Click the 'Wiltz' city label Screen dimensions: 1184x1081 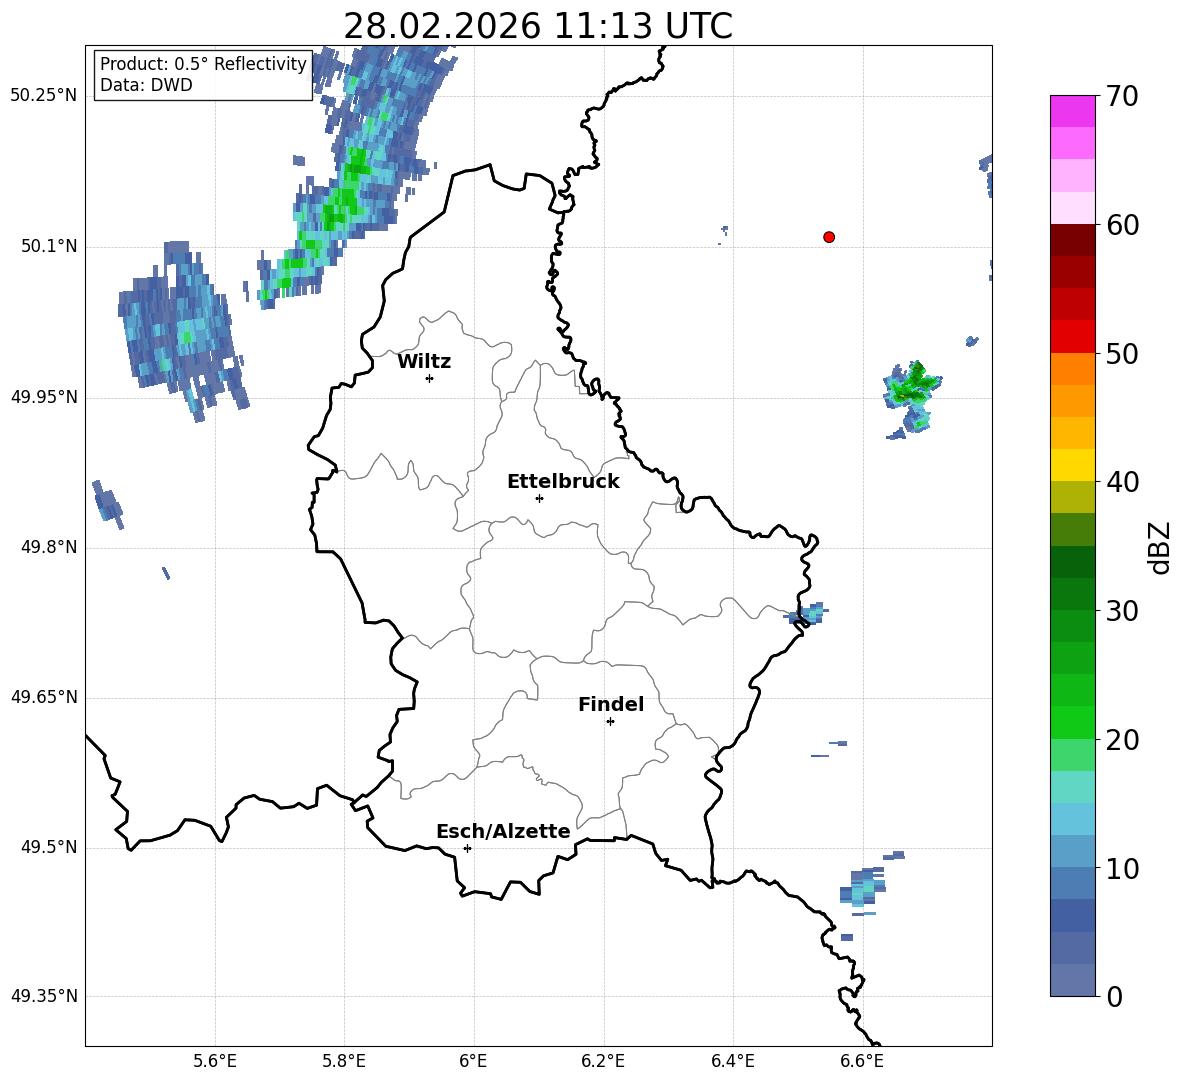point(424,362)
